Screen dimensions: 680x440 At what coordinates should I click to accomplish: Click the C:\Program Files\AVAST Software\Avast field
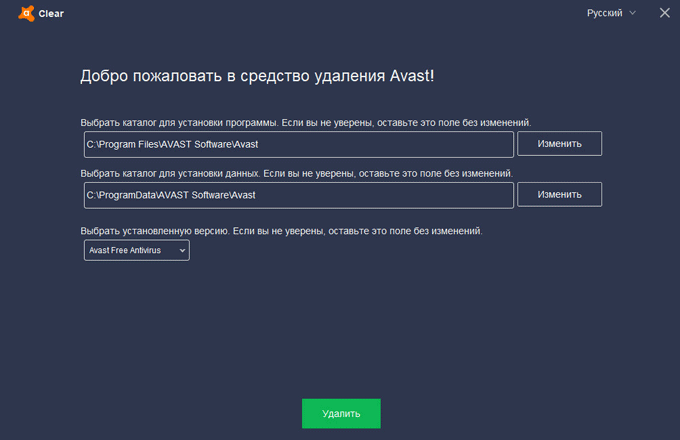[298, 144]
